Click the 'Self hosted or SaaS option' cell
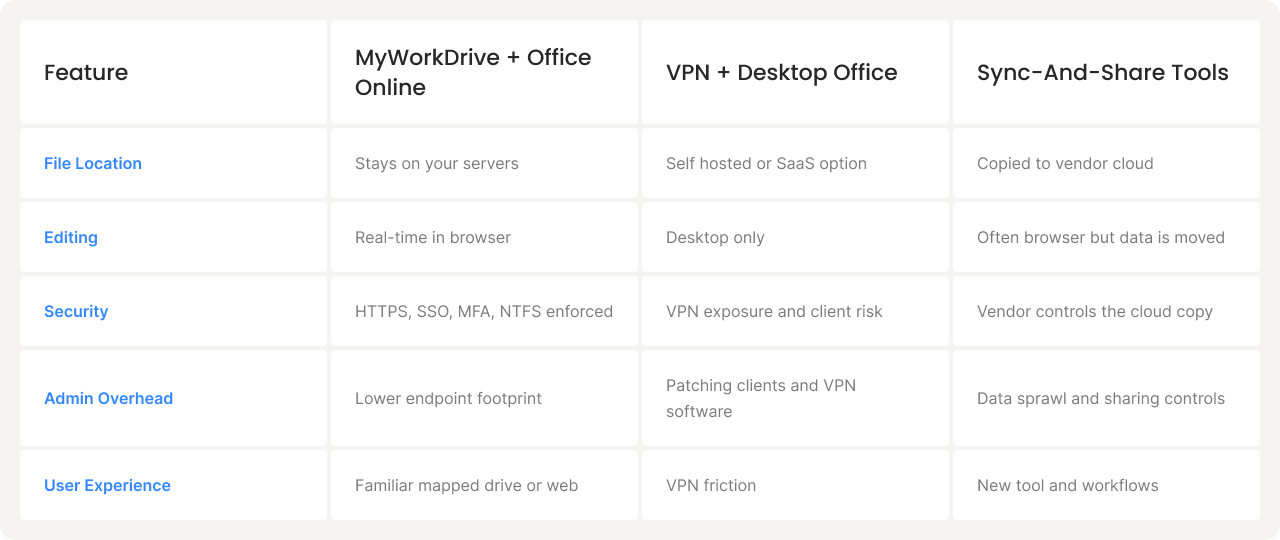 (766, 163)
